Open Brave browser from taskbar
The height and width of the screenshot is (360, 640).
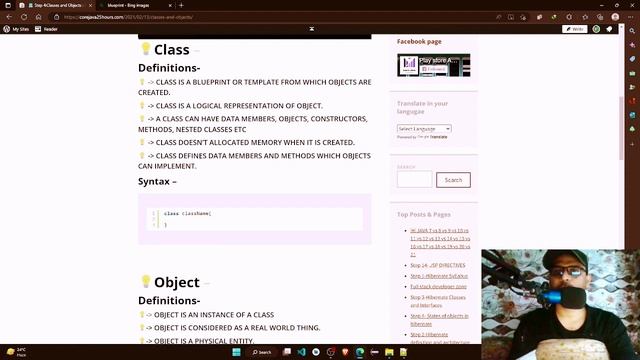click(345, 352)
